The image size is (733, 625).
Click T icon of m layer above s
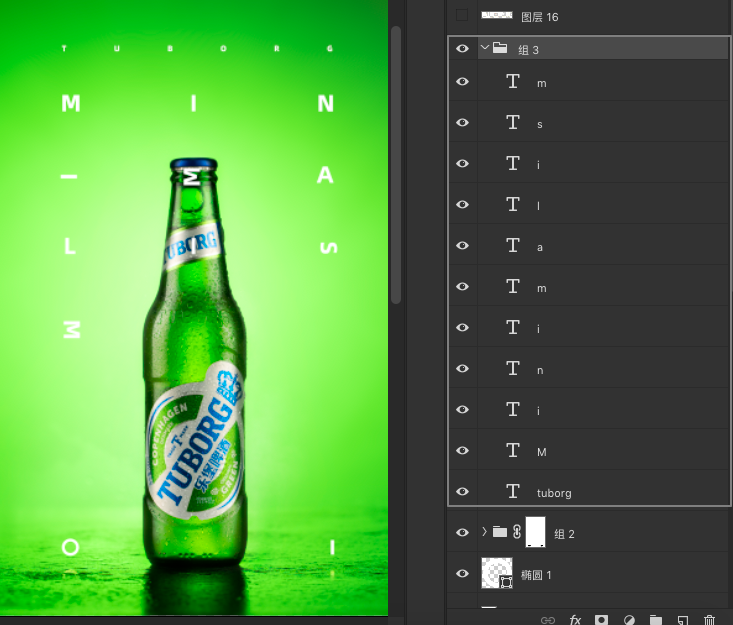(513, 81)
